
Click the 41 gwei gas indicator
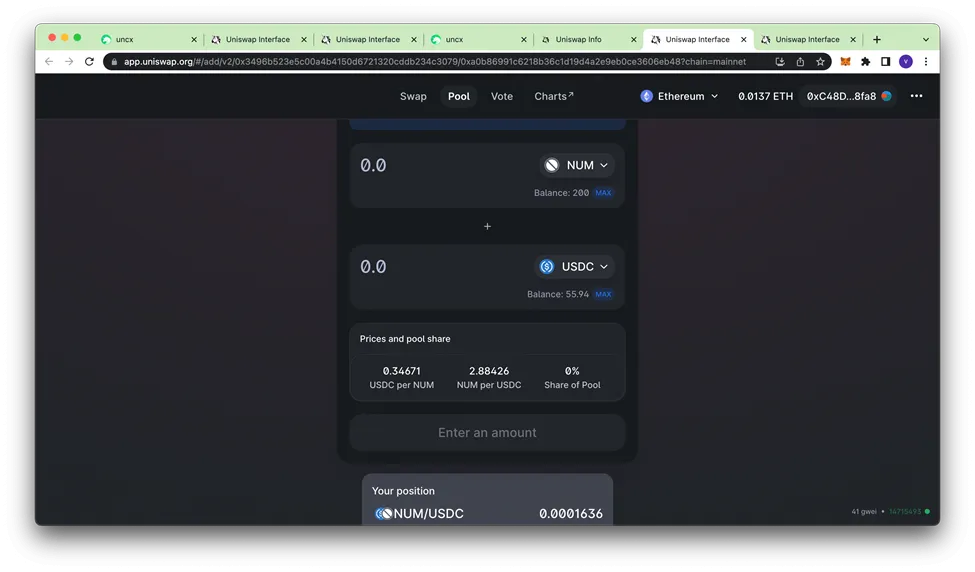tap(864, 512)
